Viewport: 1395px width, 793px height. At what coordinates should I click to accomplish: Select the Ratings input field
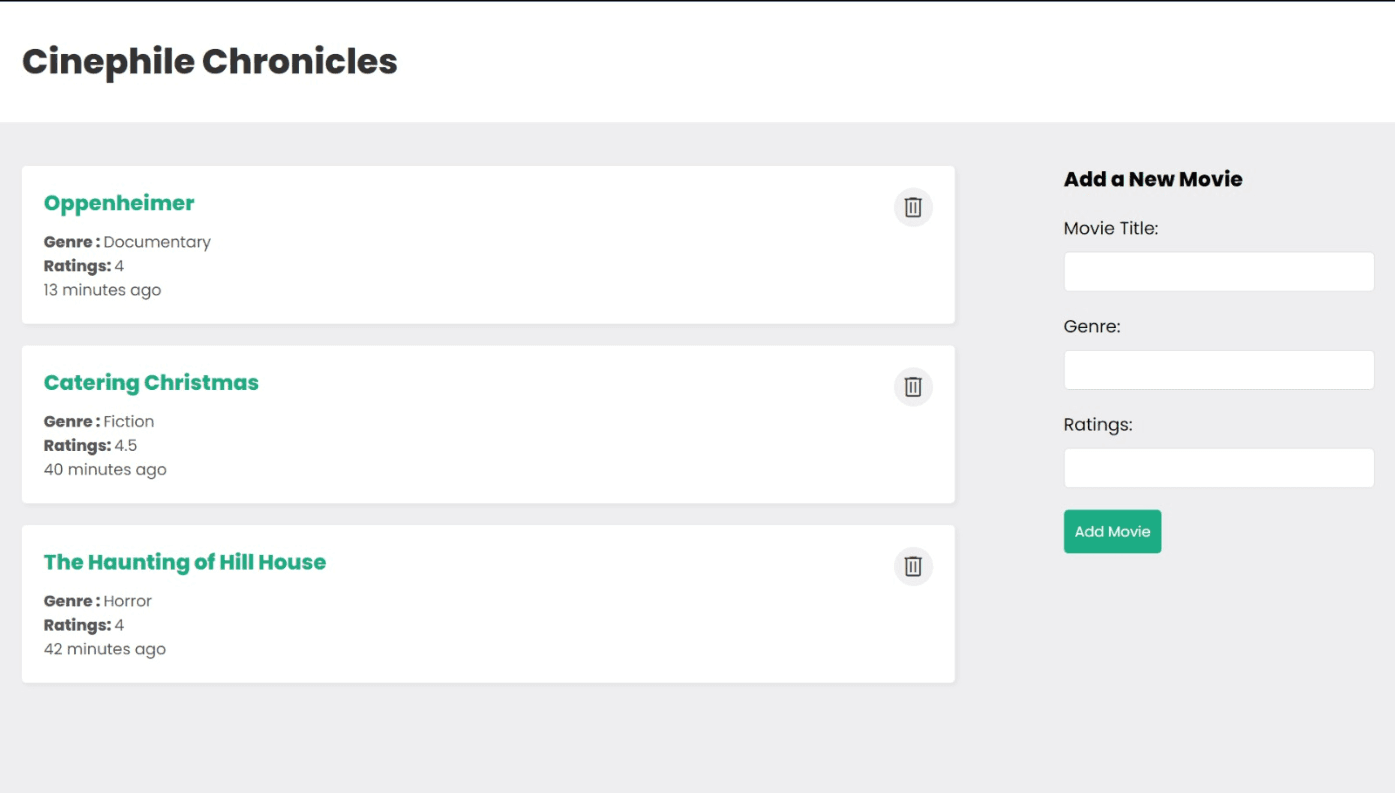click(x=1218, y=468)
